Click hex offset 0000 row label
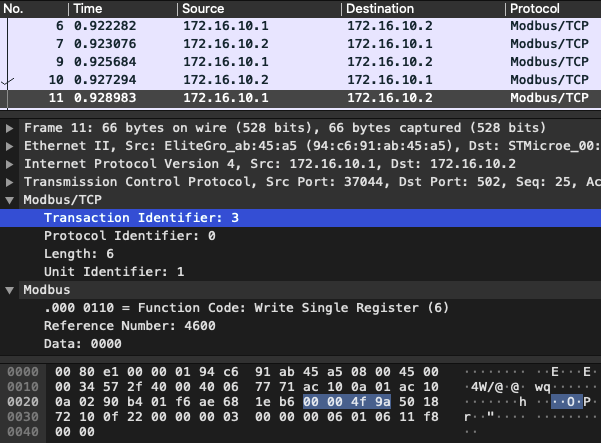This screenshot has height=443, width=601. 23,372
